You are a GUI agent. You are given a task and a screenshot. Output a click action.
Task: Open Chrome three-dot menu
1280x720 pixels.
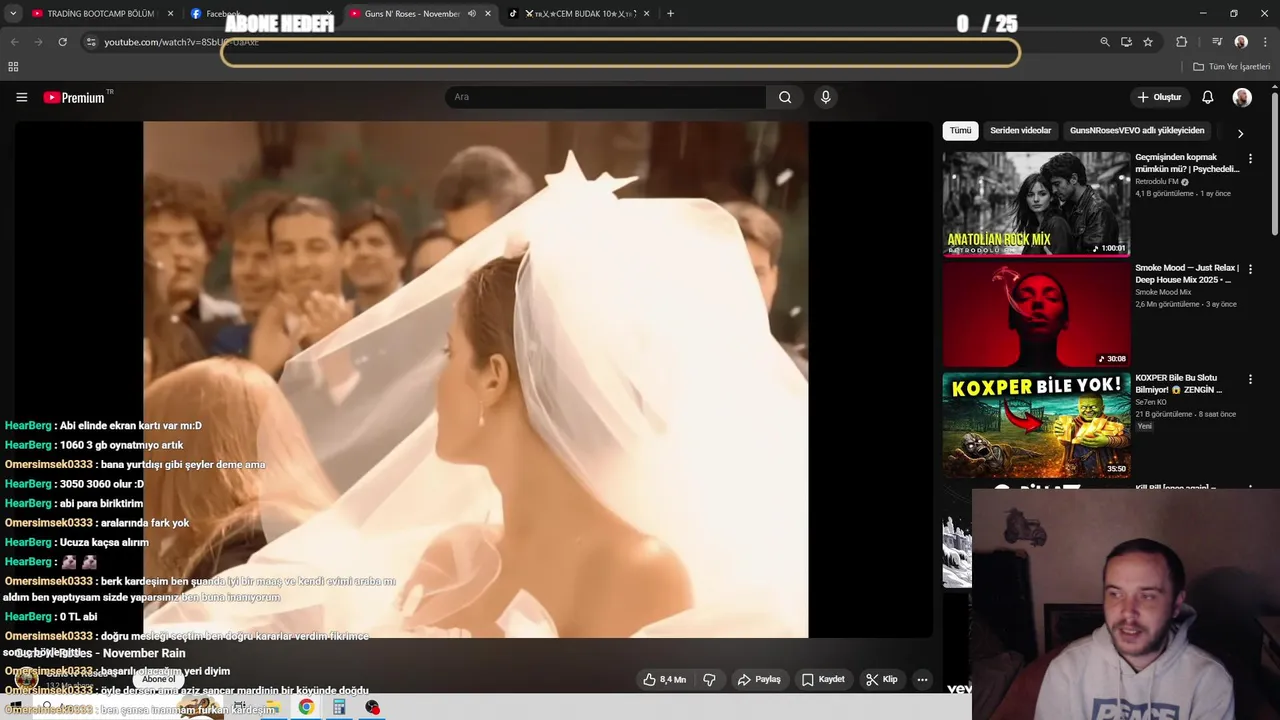pyautogui.click(x=1266, y=42)
